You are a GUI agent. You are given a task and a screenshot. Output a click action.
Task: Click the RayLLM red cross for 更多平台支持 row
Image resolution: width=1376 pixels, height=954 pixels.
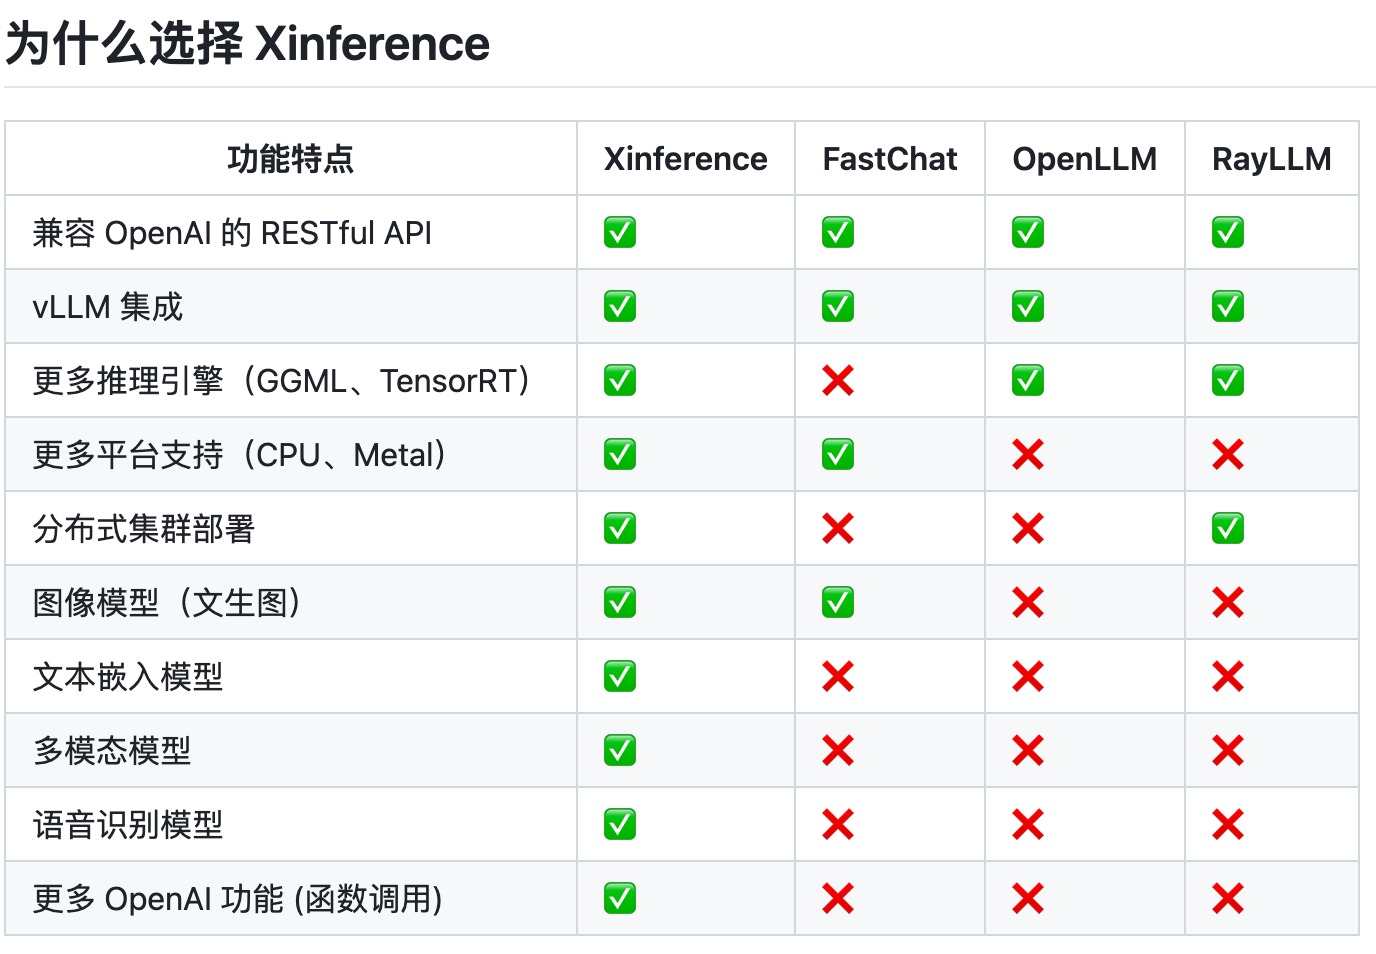point(1228,454)
